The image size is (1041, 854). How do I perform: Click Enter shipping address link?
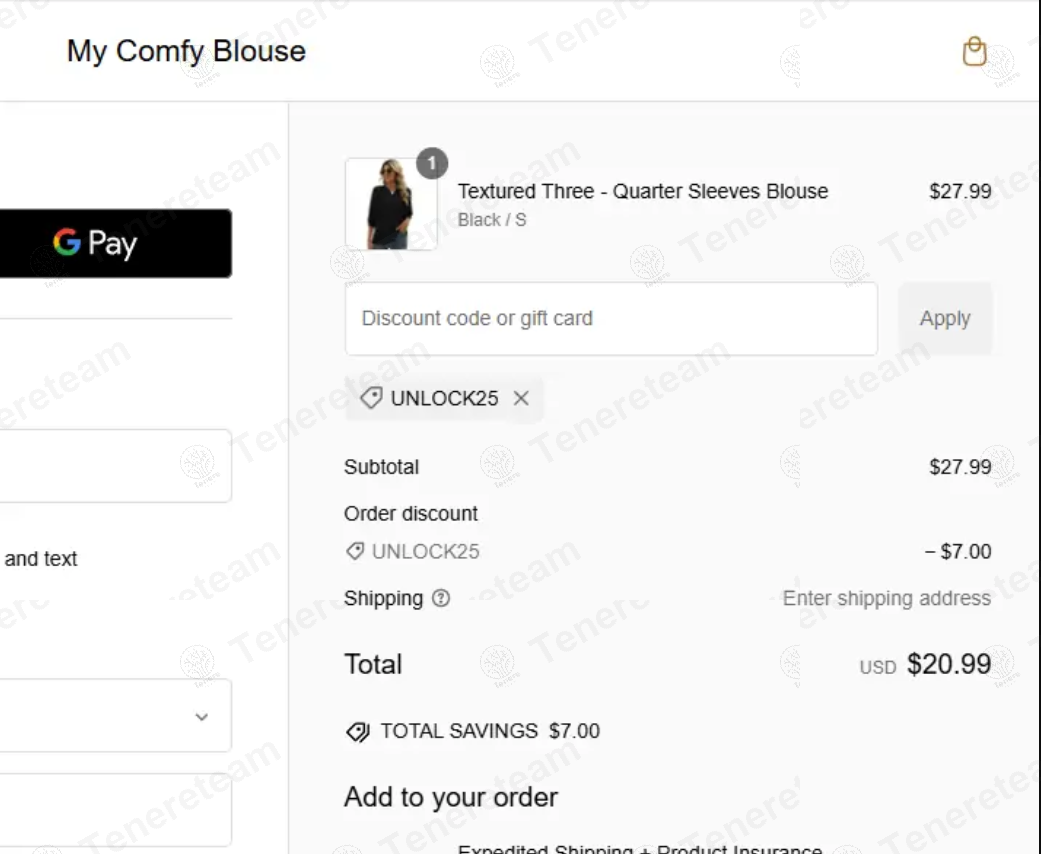coord(886,599)
